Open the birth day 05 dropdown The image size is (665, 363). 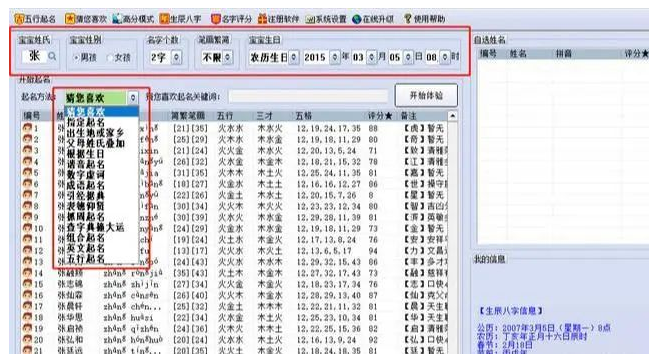click(x=408, y=57)
